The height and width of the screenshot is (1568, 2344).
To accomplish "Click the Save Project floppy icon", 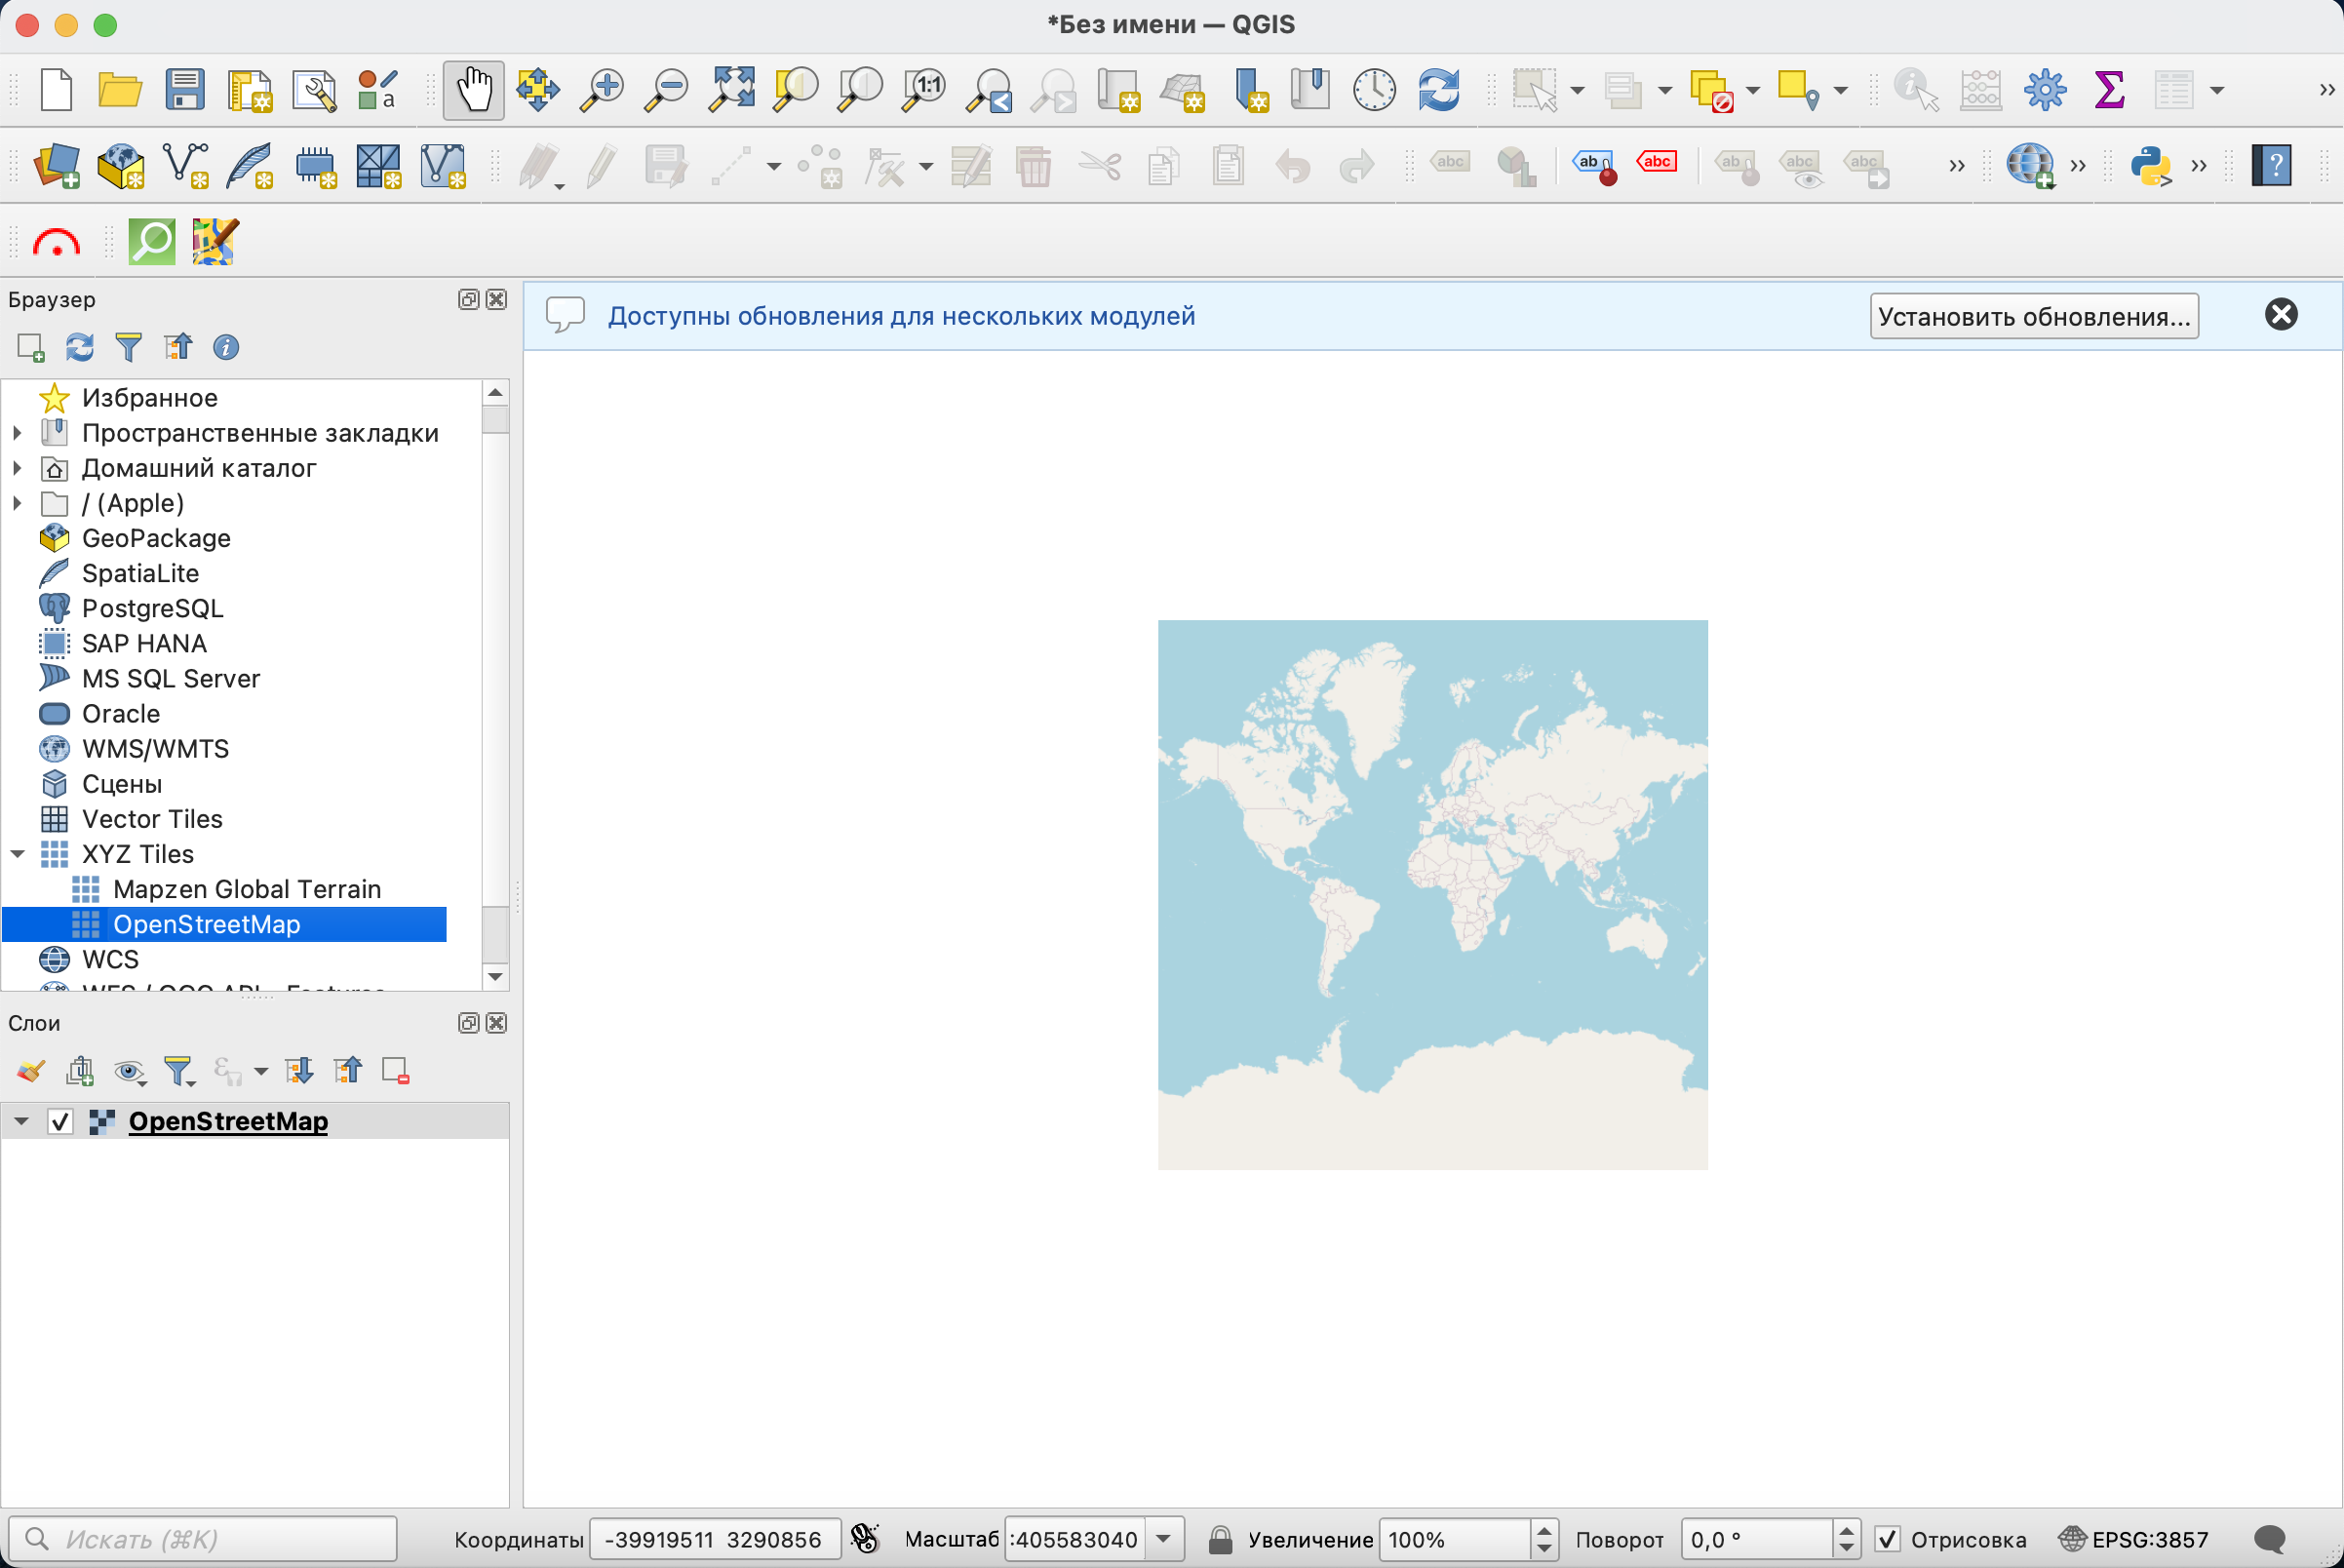I will pyautogui.click(x=185, y=90).
